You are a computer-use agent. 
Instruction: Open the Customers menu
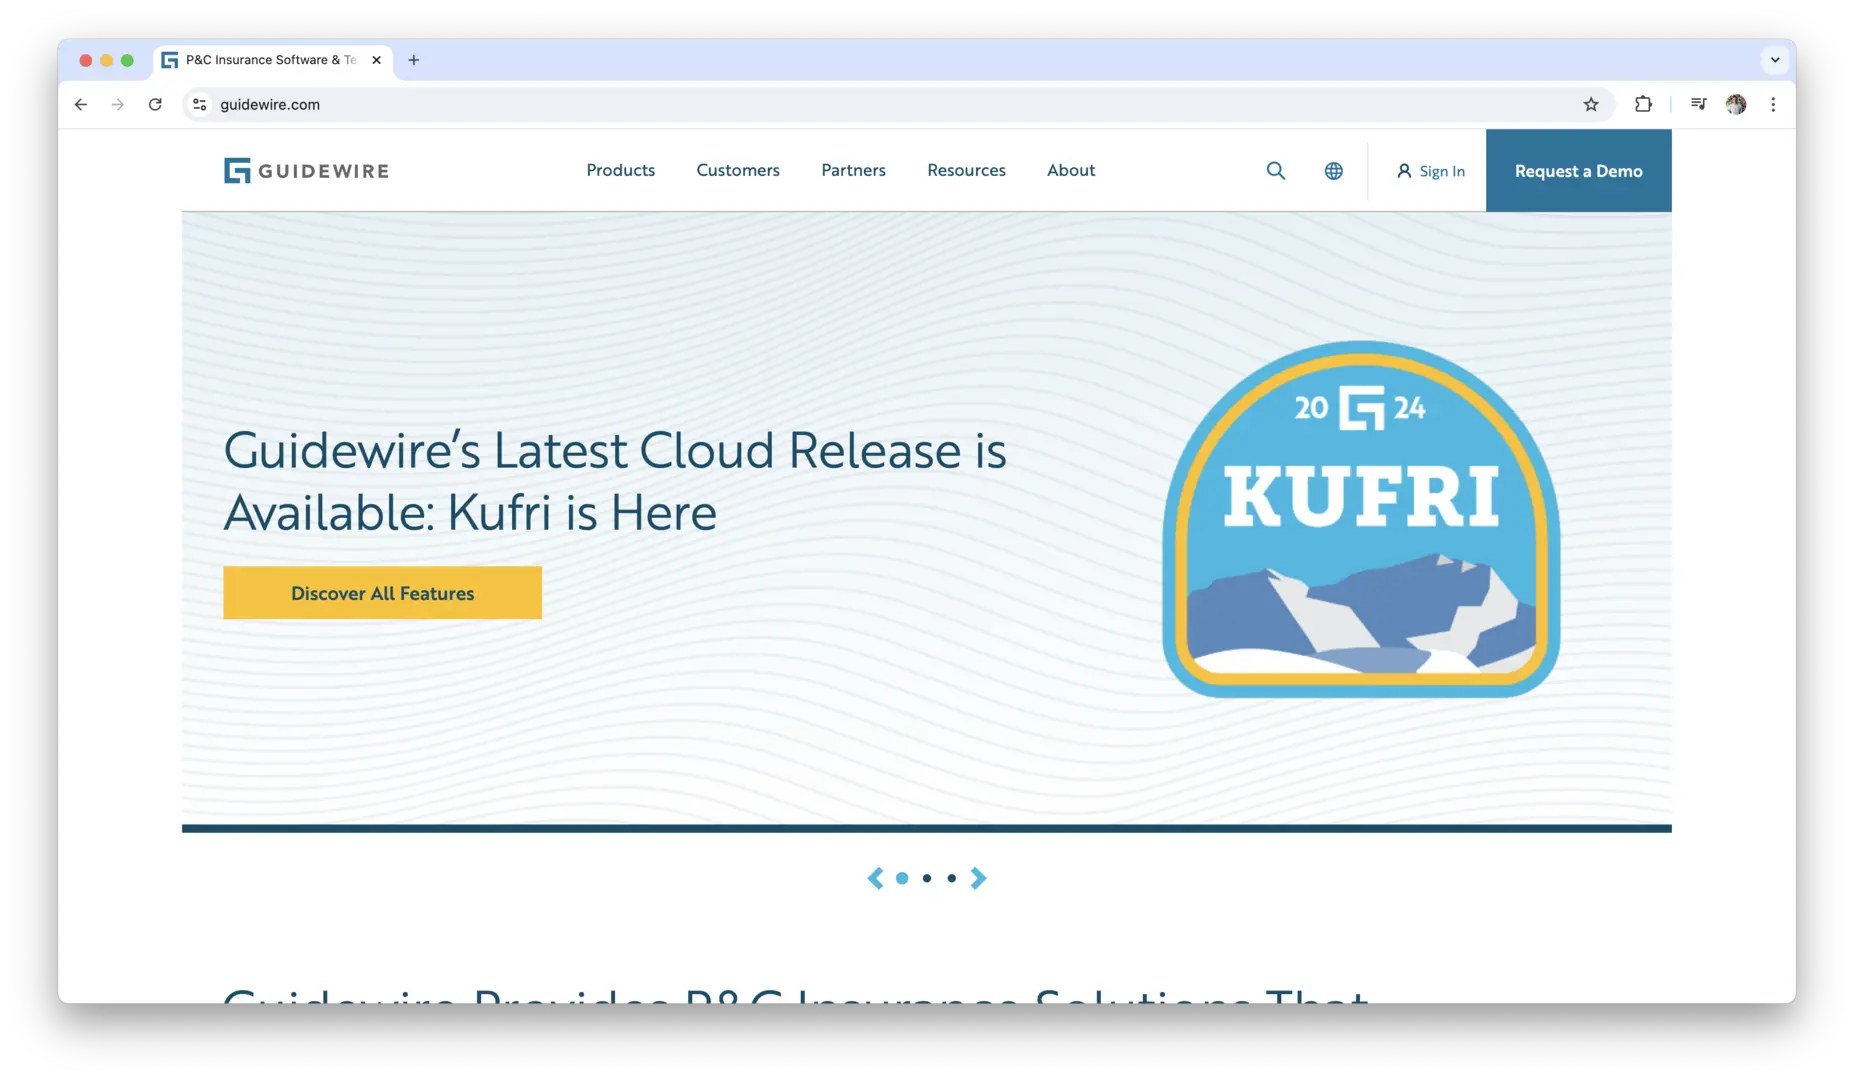(738, 170)
